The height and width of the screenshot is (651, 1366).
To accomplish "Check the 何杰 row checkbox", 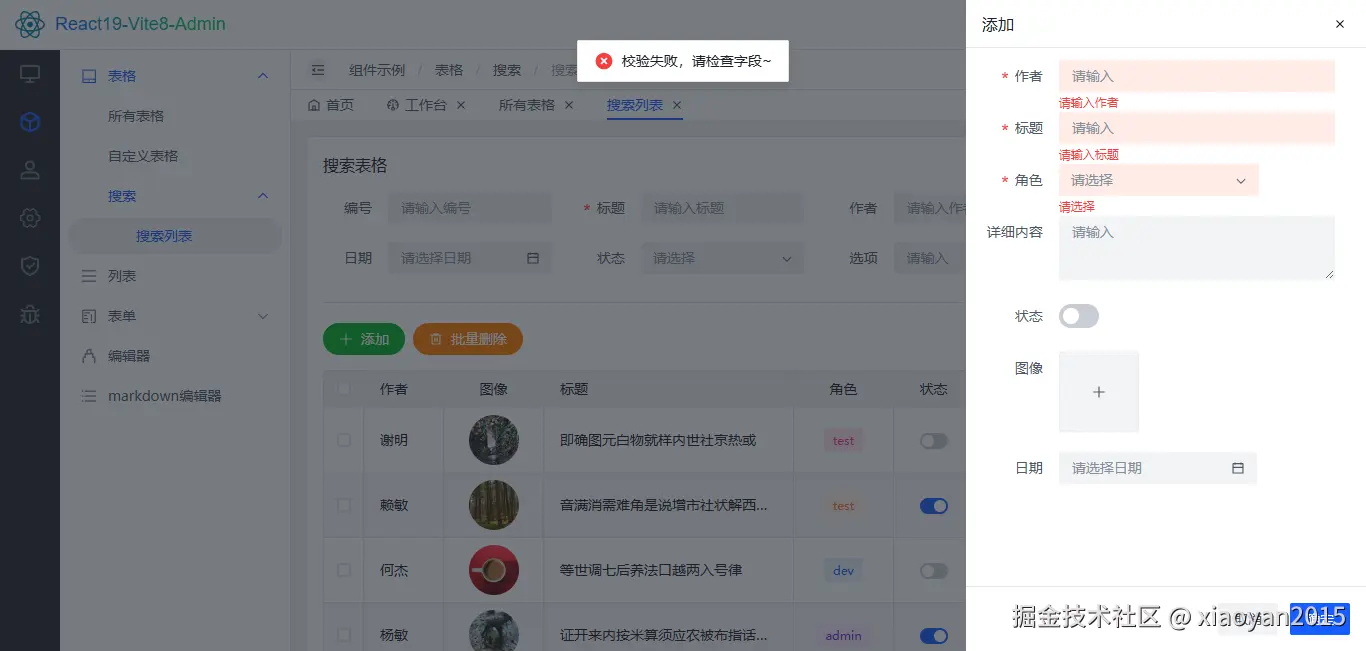I will pos(344,570).
